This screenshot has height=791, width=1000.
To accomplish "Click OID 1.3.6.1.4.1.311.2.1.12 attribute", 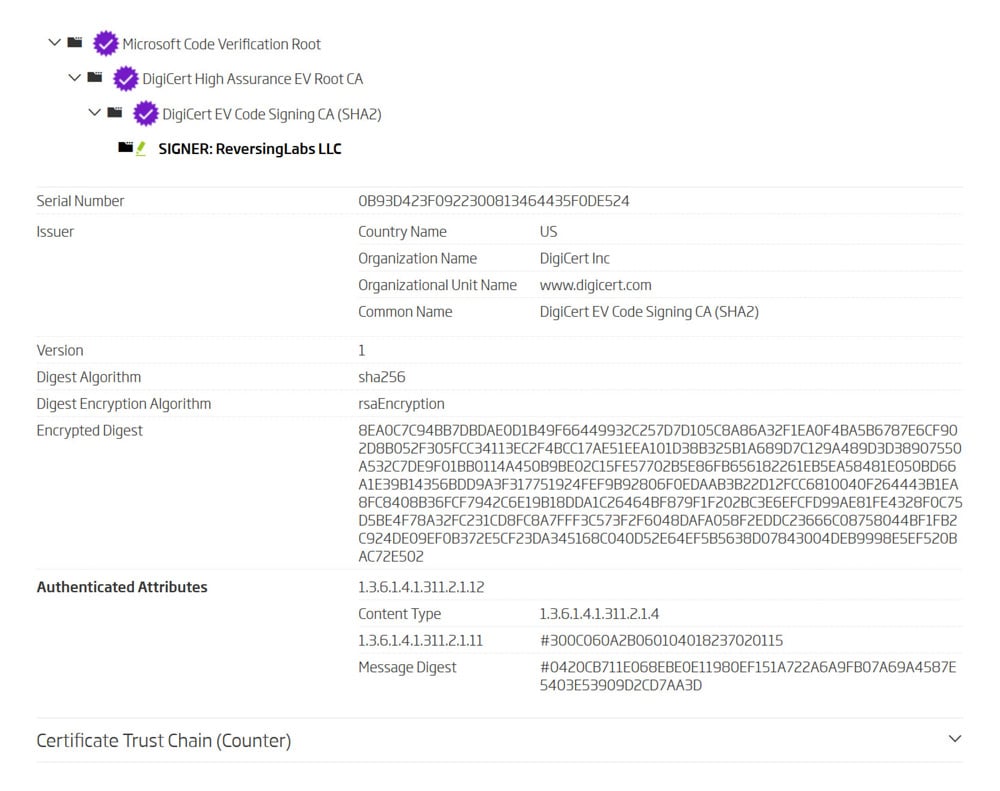I will click(421, 587).
